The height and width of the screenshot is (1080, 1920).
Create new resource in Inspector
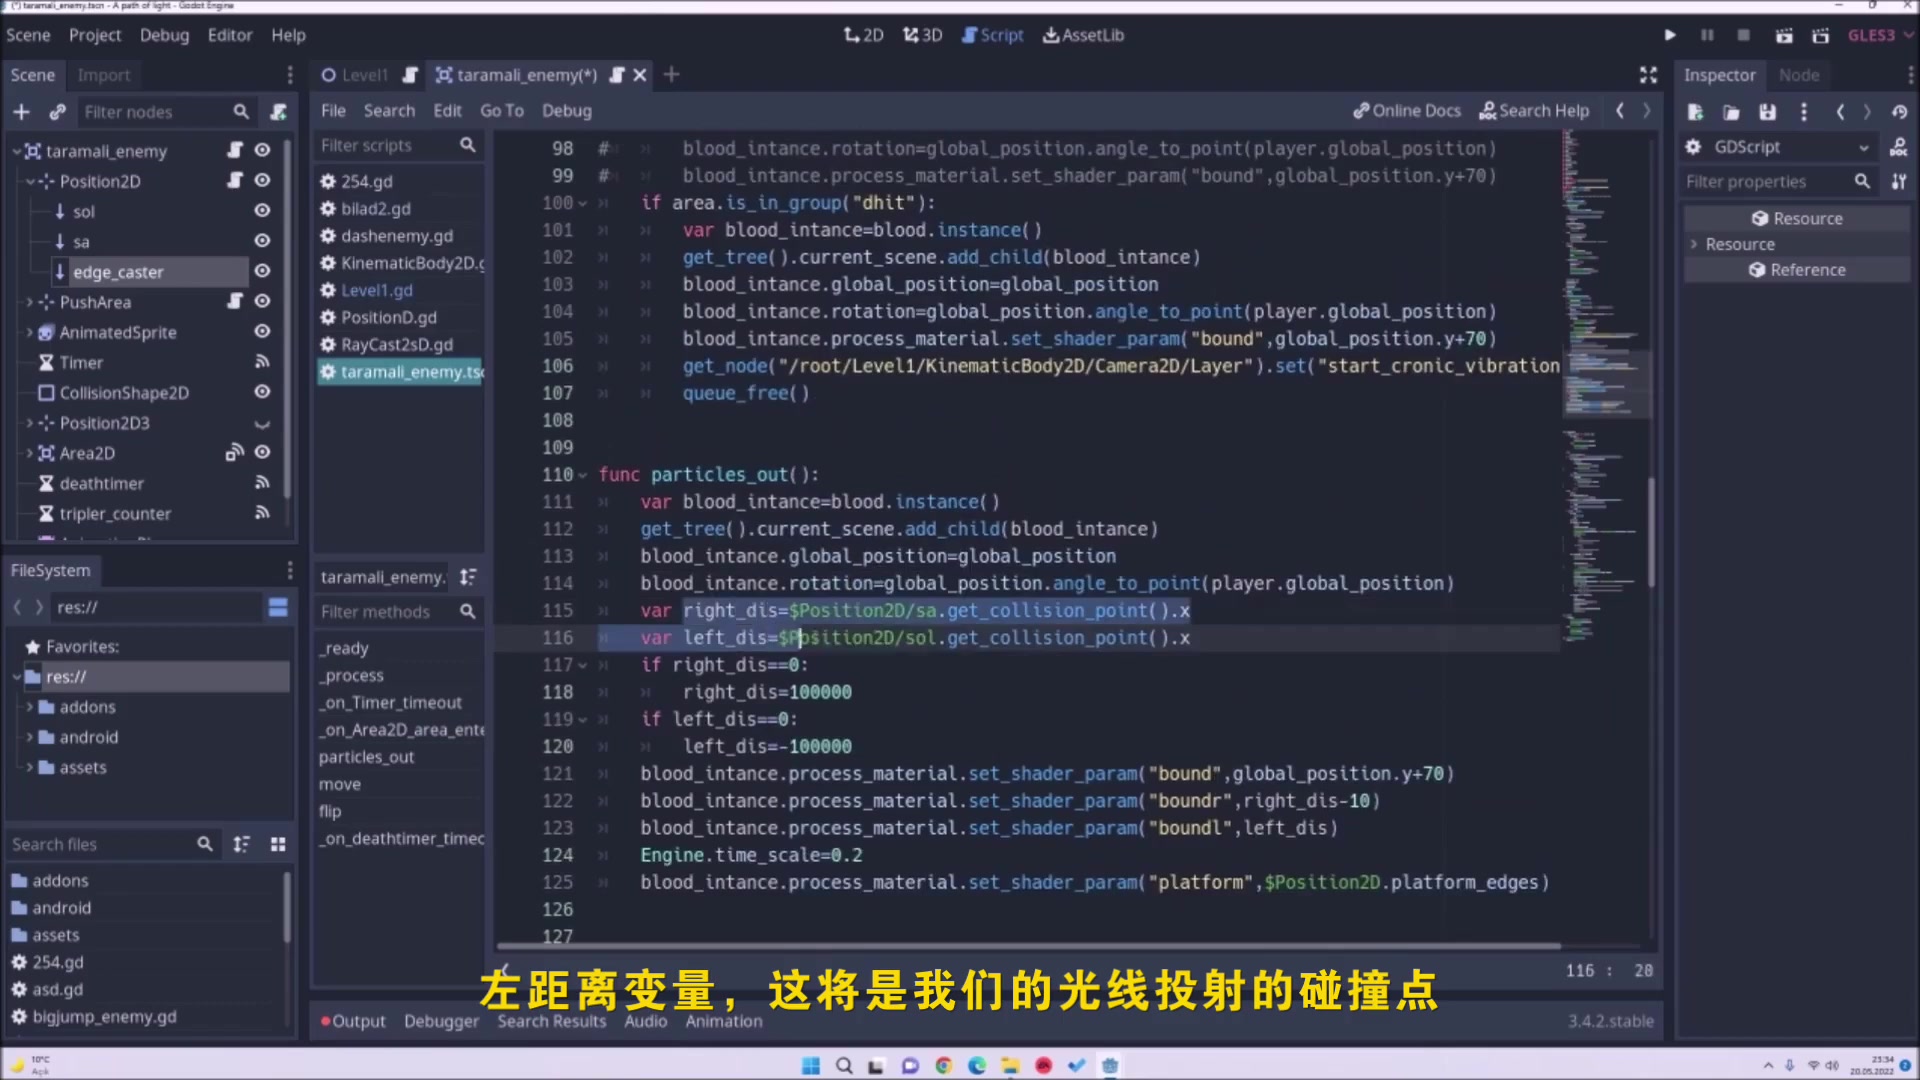[1695, 112]
